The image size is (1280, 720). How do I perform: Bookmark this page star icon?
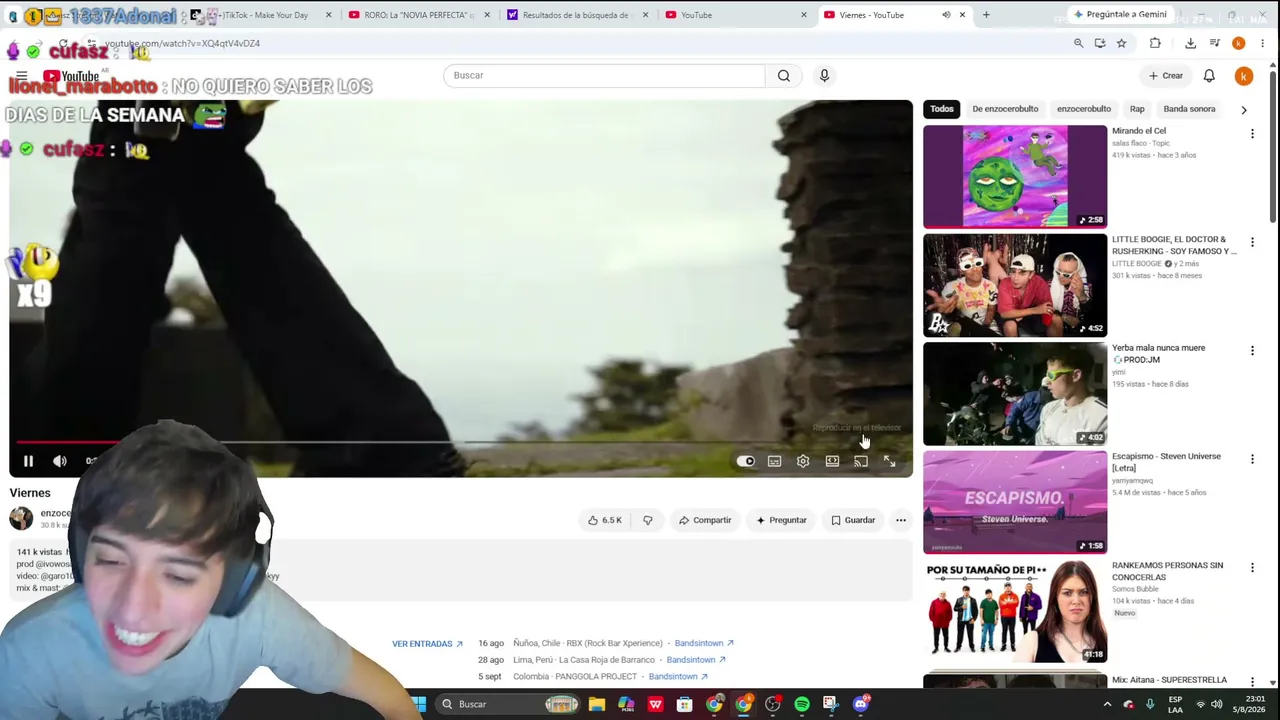coord(1121,43)
